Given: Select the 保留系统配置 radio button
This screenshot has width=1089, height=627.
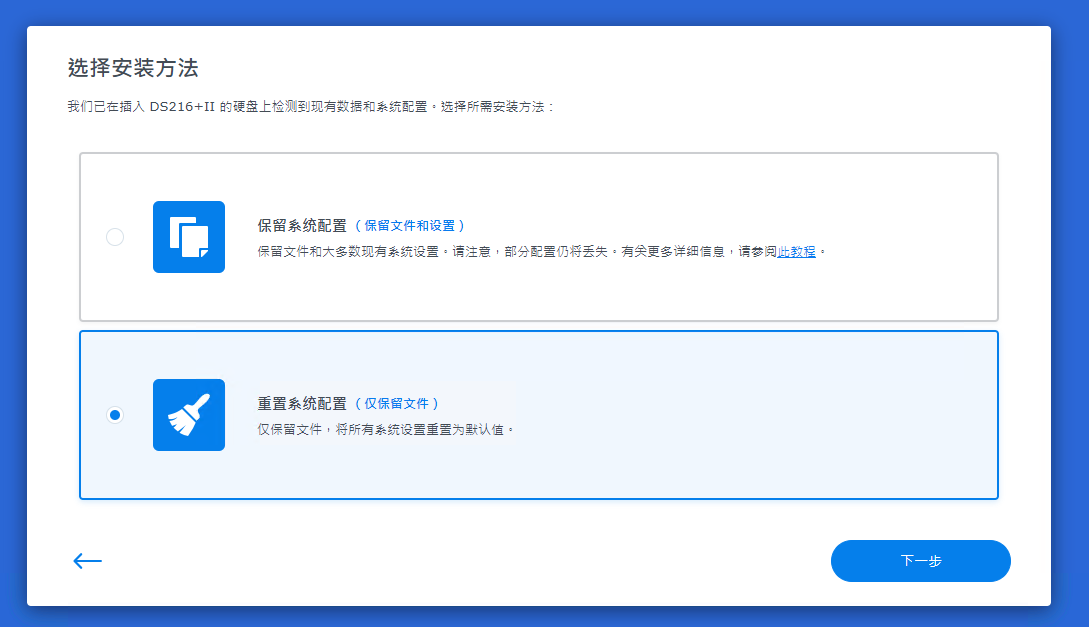Looking at the screenshot, I should 115,237.
